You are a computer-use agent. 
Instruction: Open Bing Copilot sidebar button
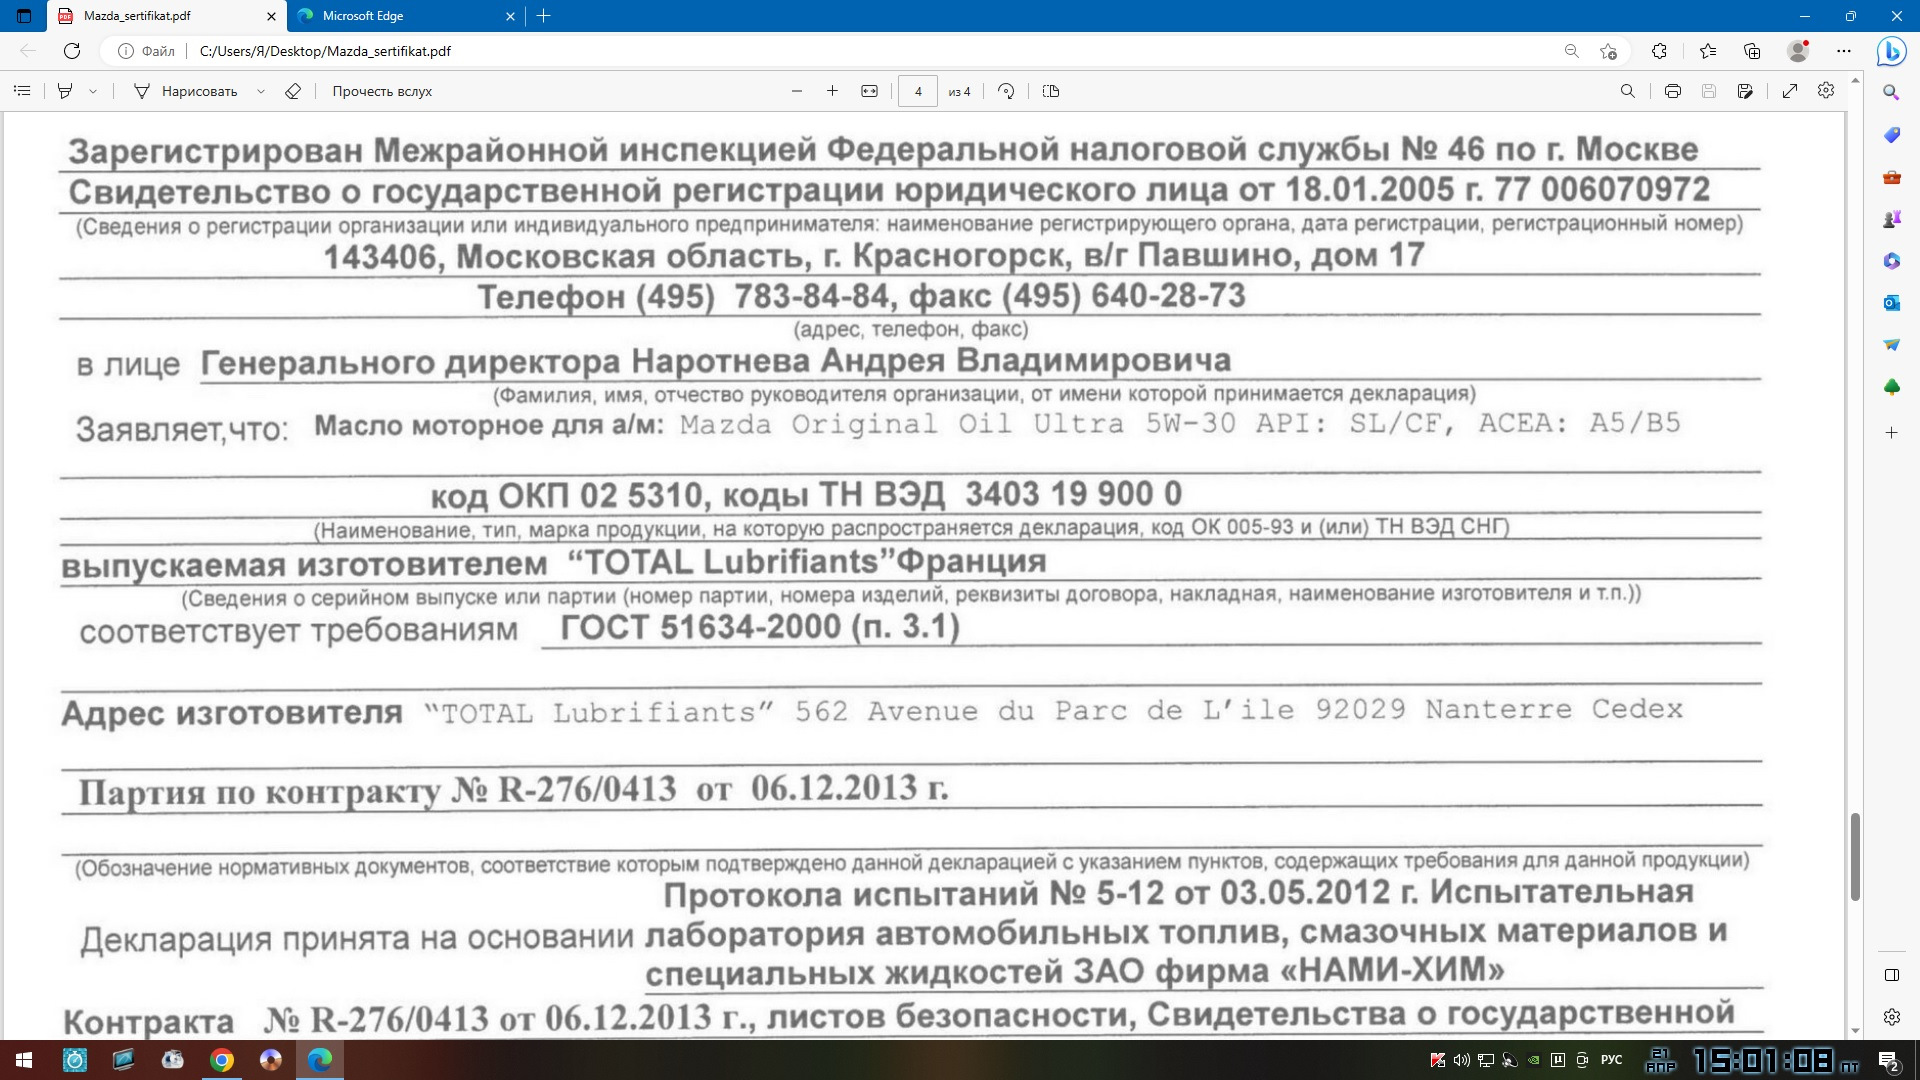tap(1891, 51)
